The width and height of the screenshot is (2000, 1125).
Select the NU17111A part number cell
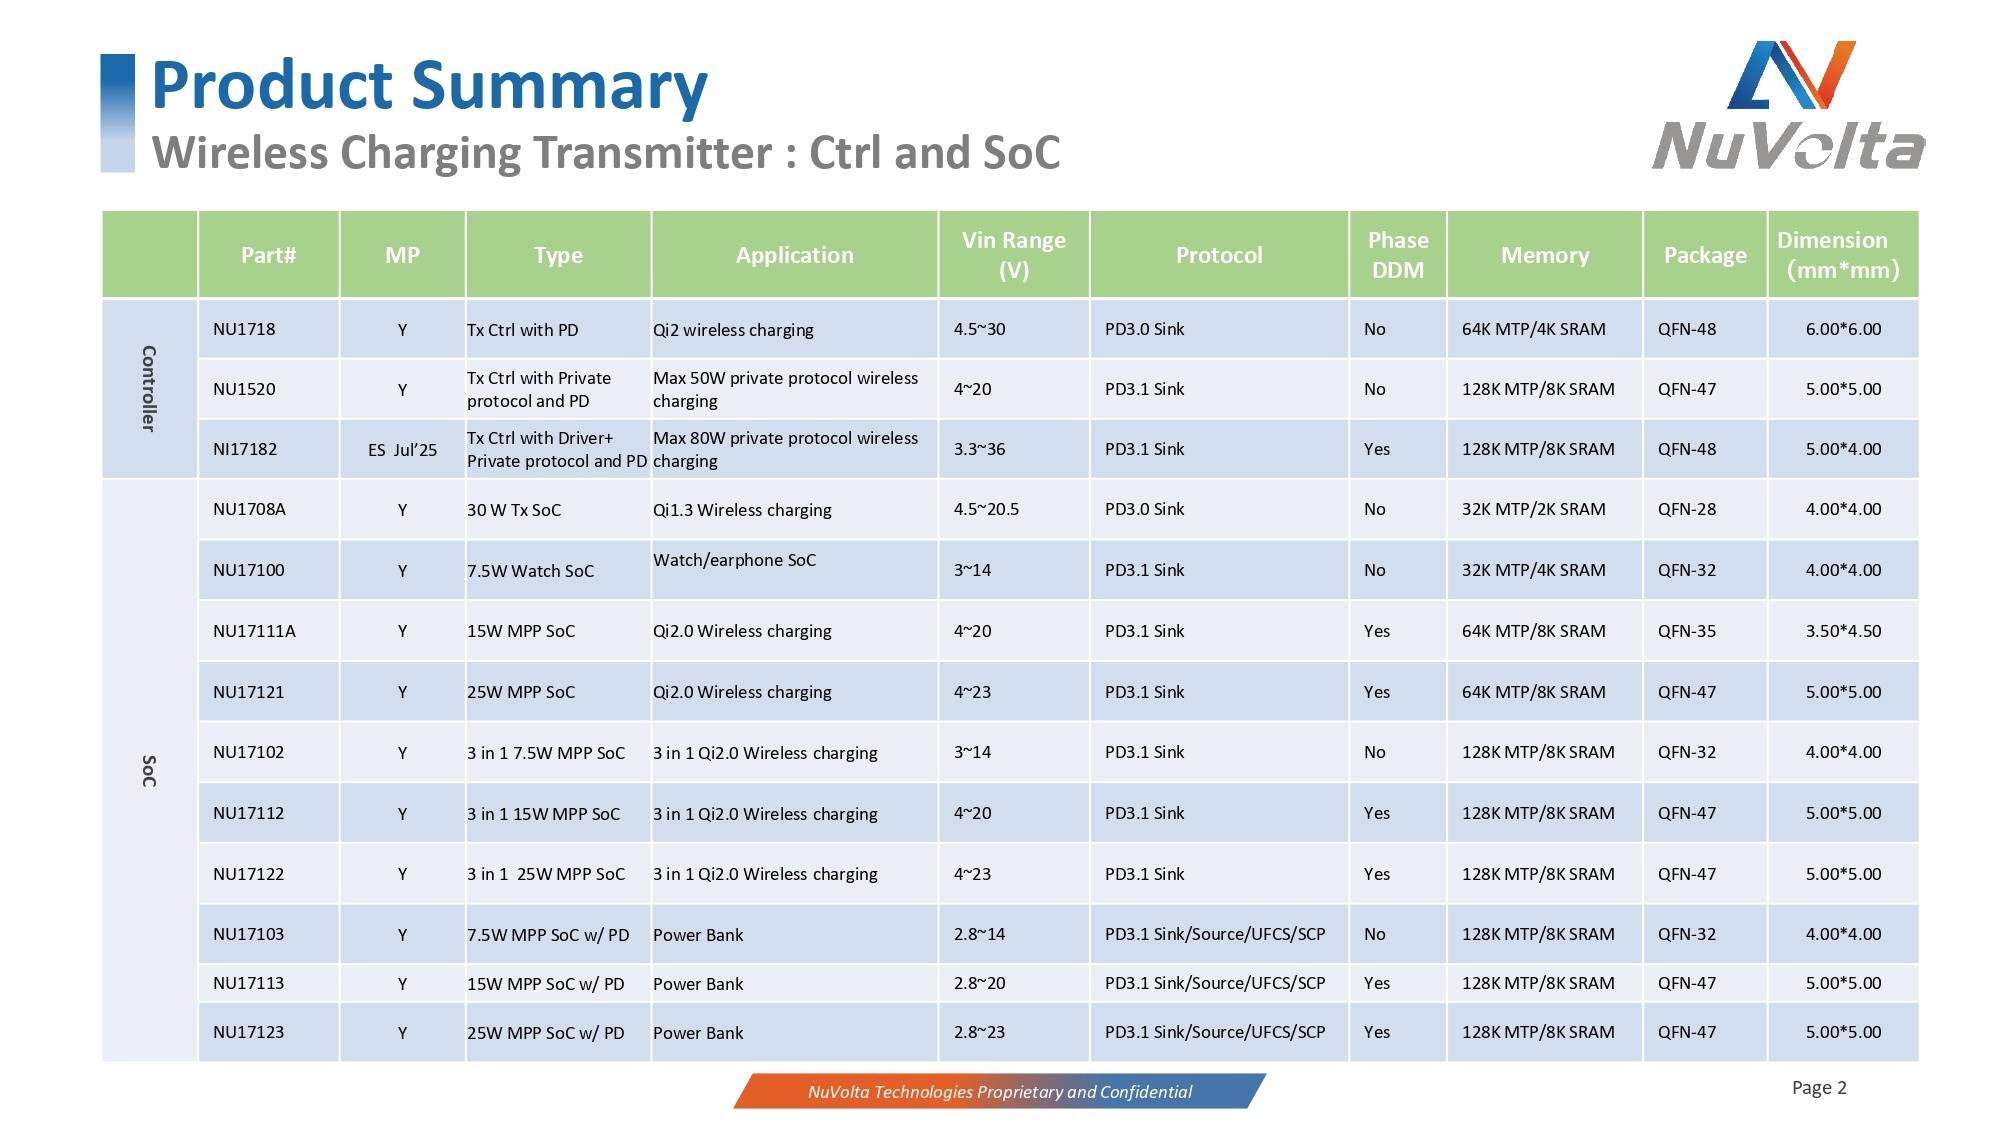click(x=254, y=631)
